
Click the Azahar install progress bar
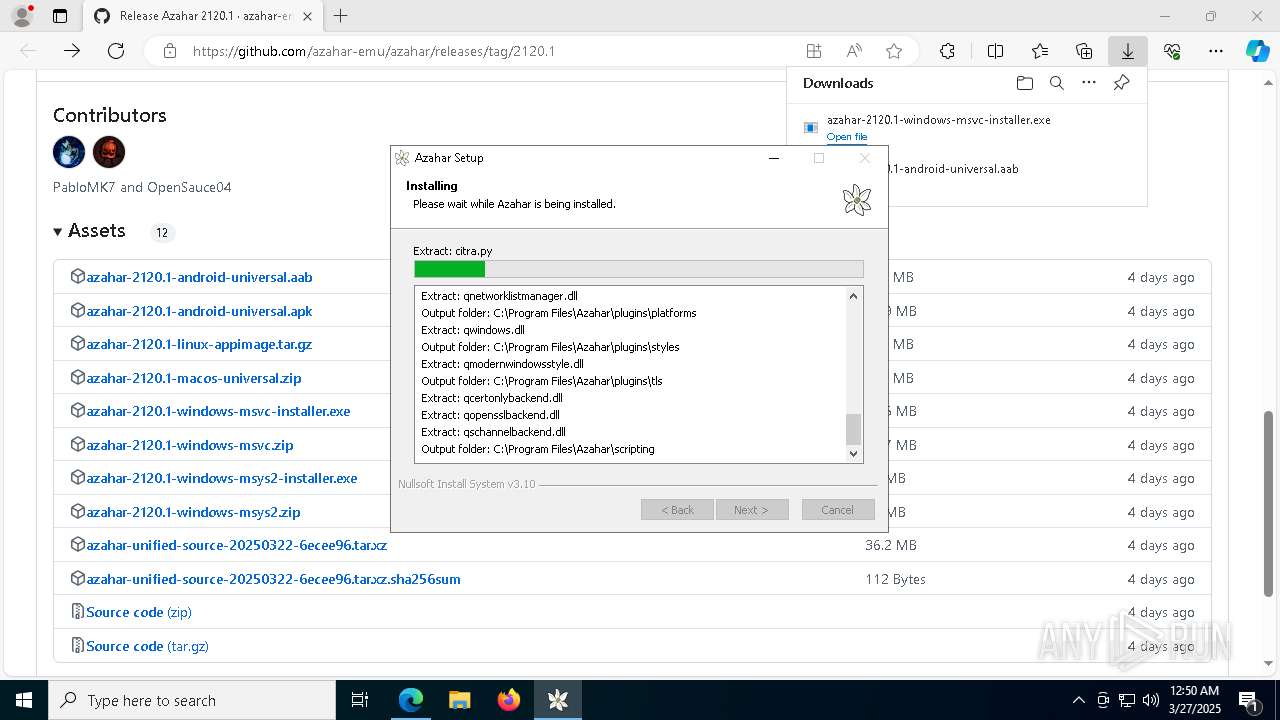click(x=638, y=269)
